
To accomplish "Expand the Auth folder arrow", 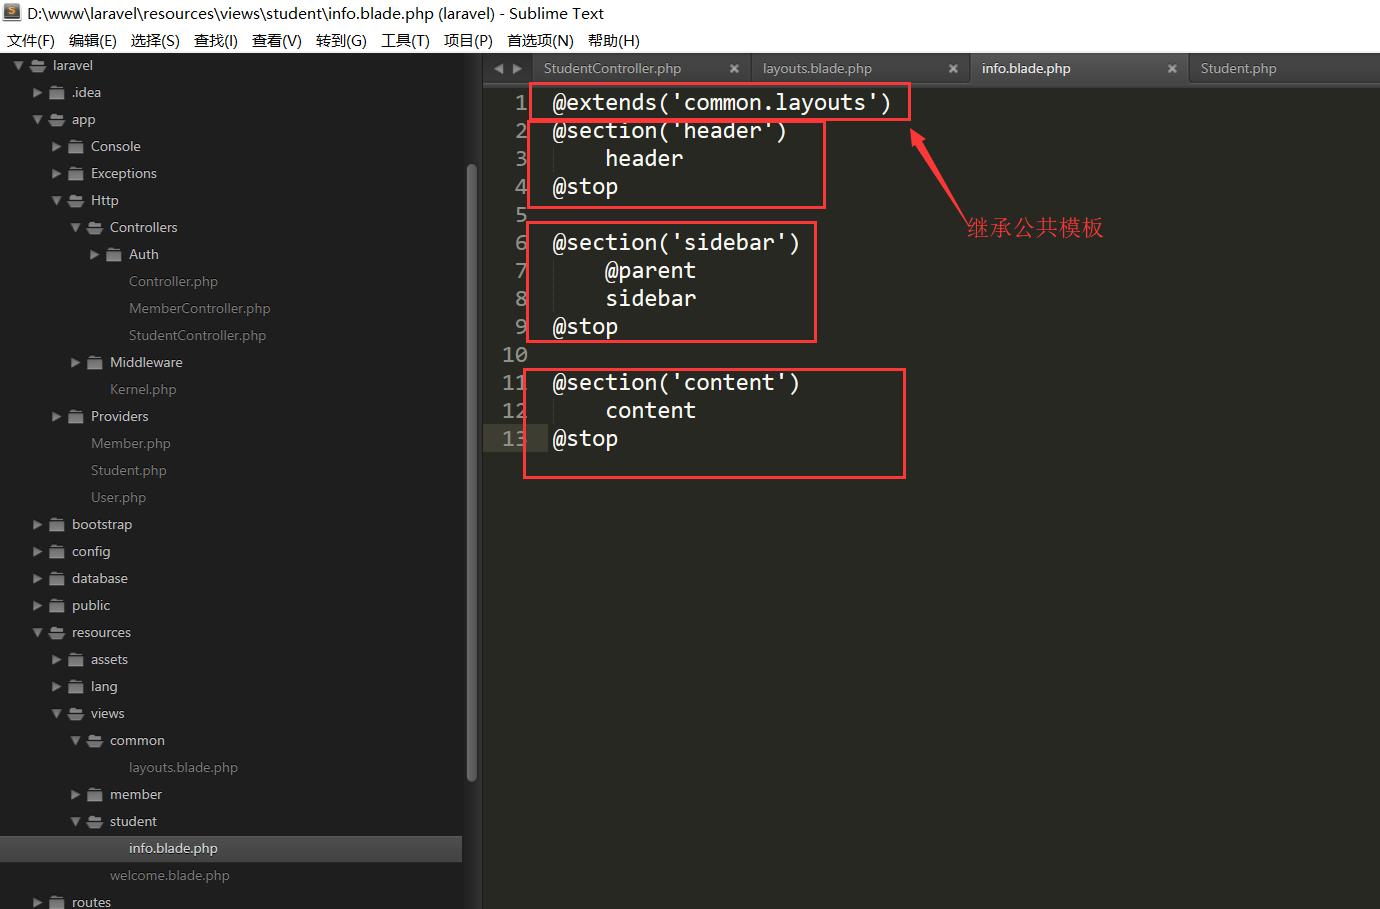I will pos(94,255).
